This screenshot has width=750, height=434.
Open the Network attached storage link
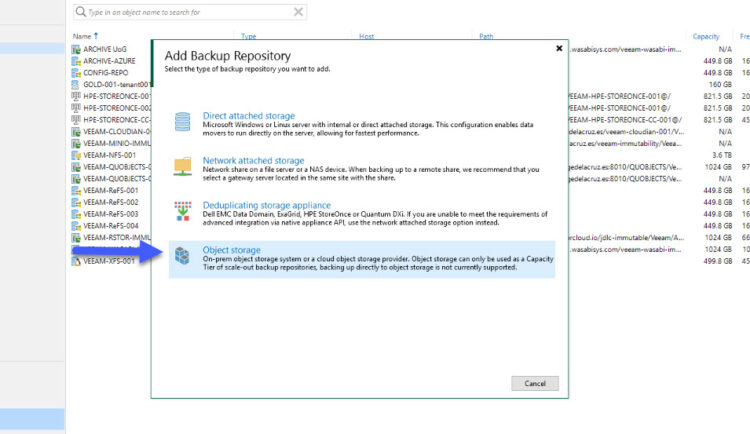pyautogui.click(x=253, y=160)
